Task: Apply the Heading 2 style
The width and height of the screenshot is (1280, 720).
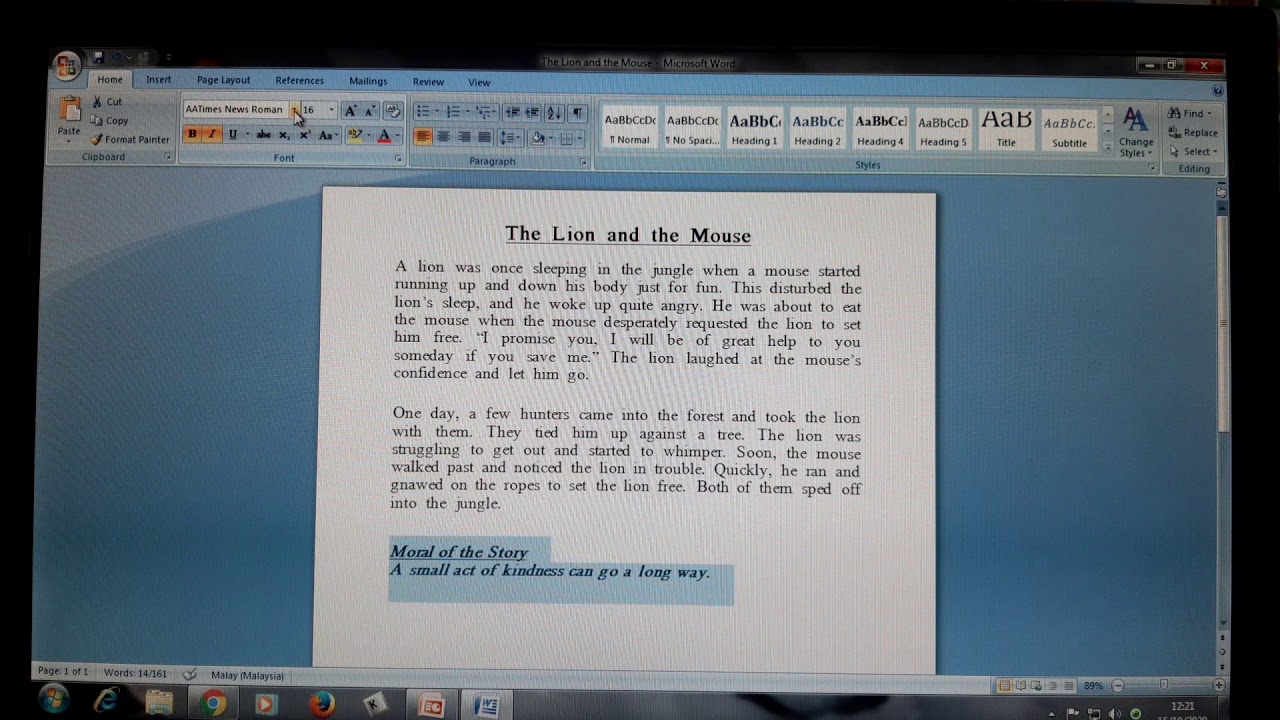Action: [817, 129]
